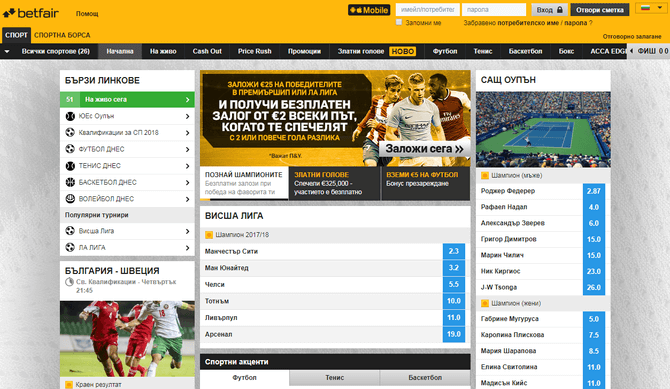Select Григор Димитров odds 15.0

(x=594, y=239)
